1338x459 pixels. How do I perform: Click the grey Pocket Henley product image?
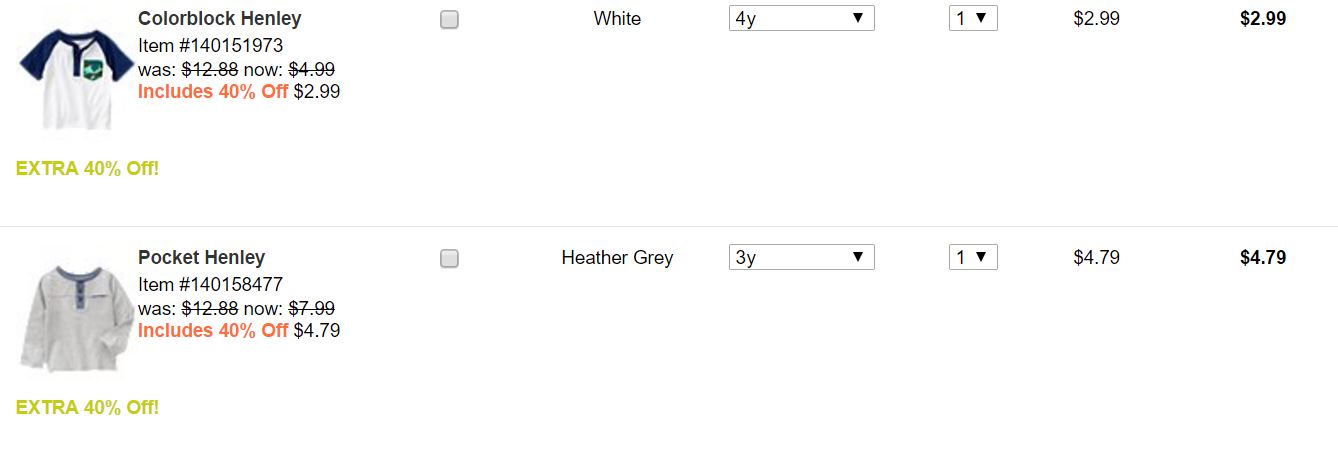[x=76, y=318]
